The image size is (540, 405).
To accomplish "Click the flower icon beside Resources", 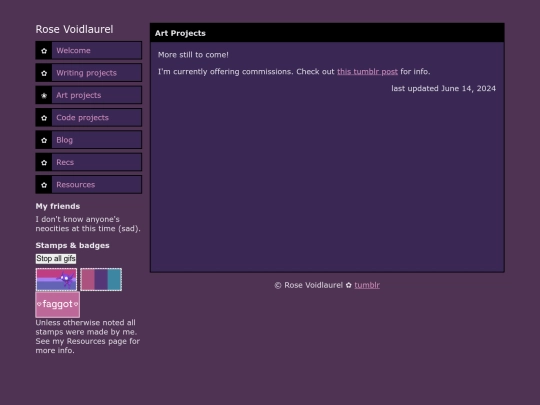I will point(44,185).
